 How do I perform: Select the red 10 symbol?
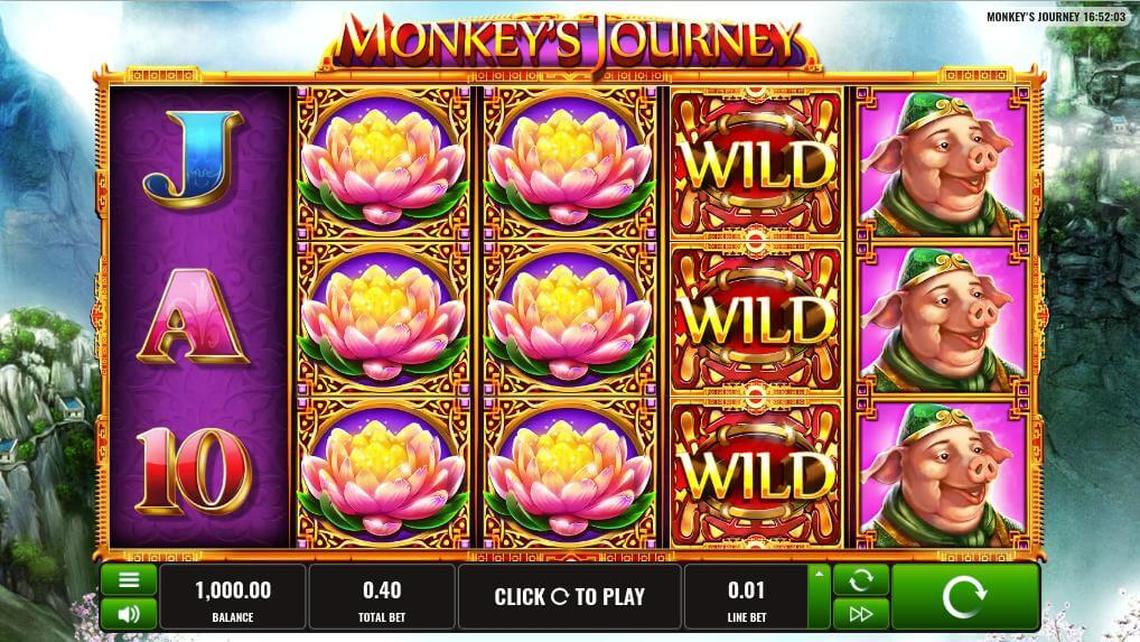pos(193,471)
